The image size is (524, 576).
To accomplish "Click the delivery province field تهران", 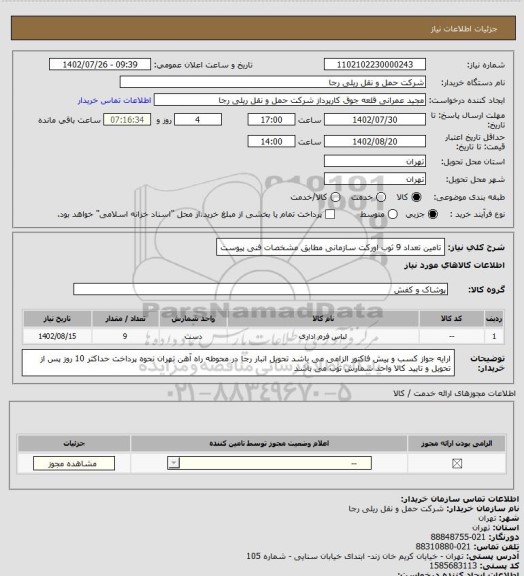I will click(375, 161).
